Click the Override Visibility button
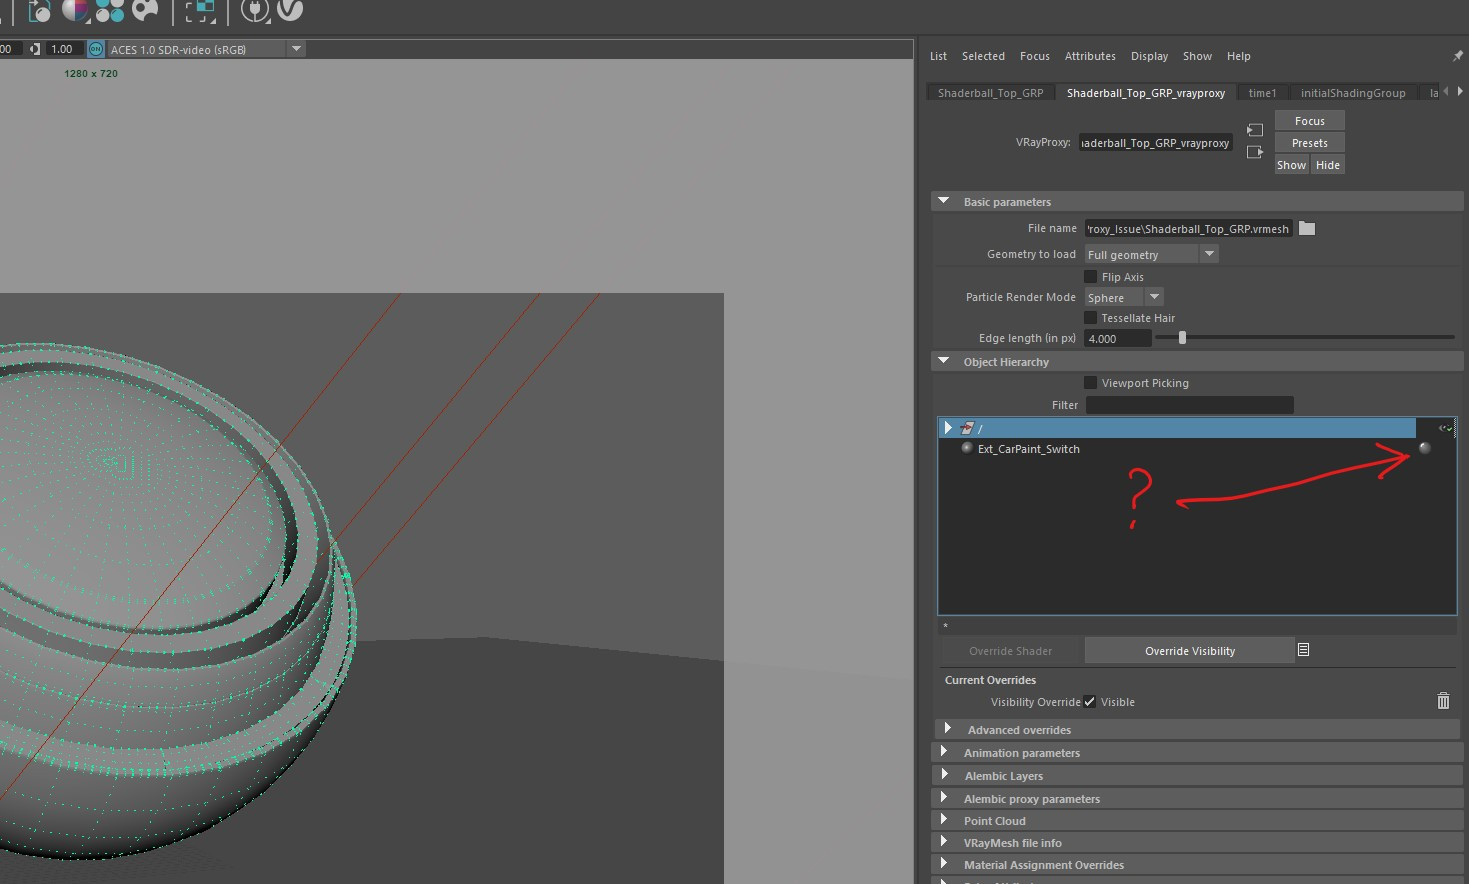The height and width of the screenshot is (884, 1469). [1190, 651]
